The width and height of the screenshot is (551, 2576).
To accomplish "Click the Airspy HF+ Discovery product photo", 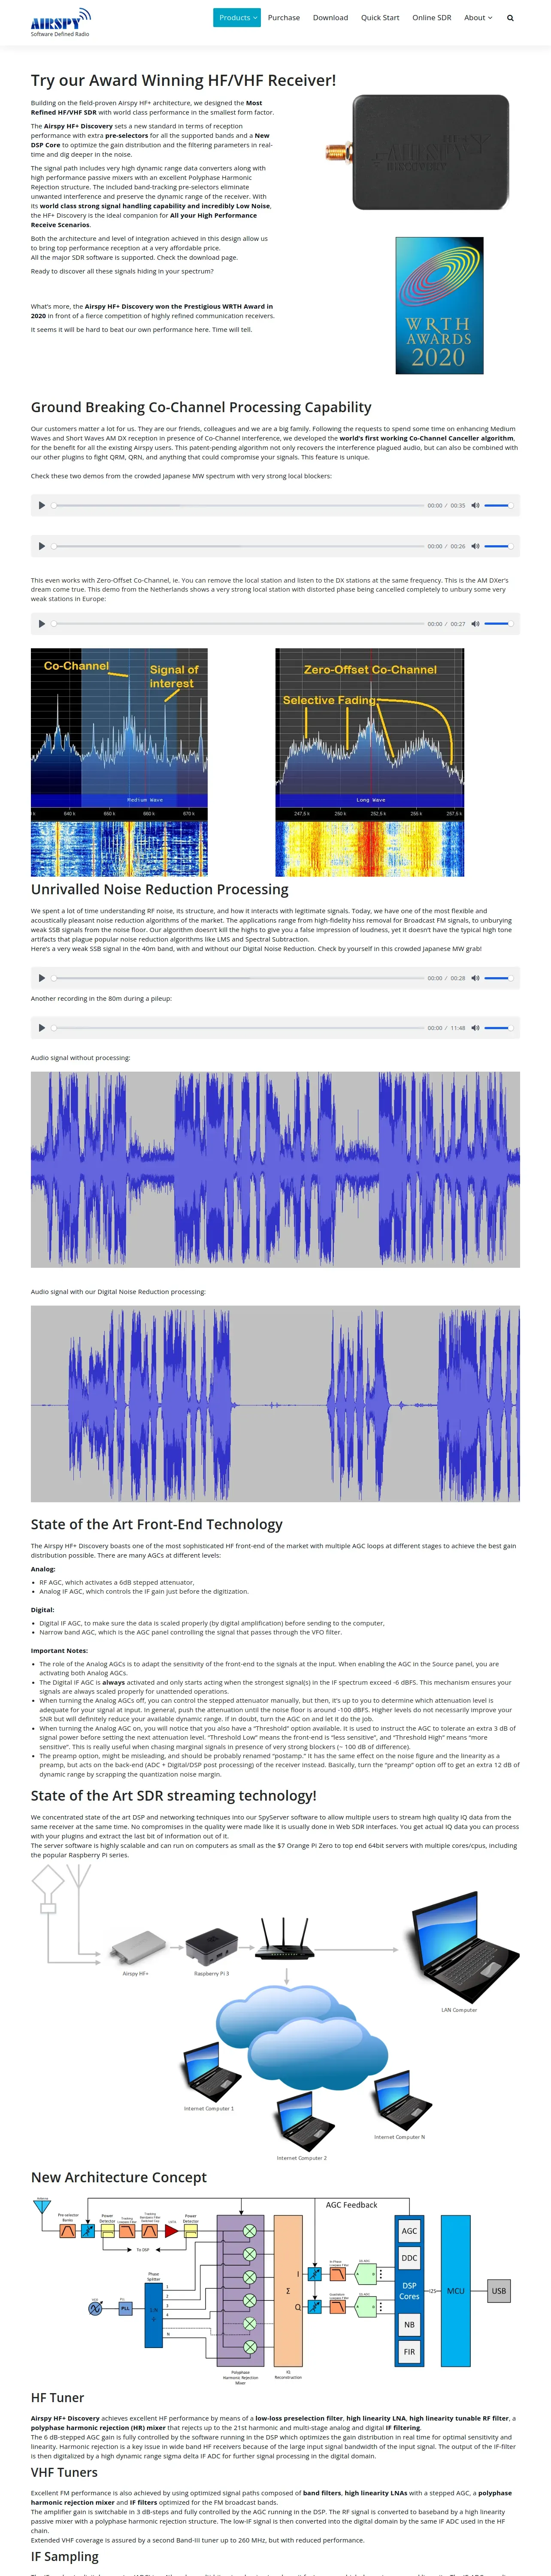I will 418,152.
